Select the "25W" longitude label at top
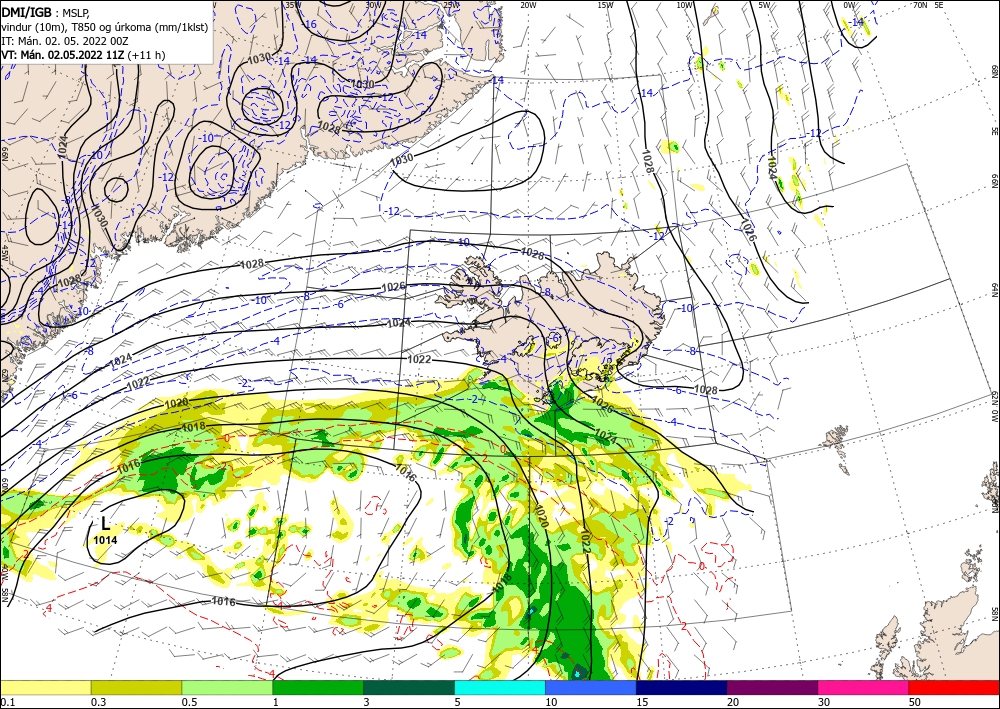The height and width of the screenshot is (709, 1000). pos(450,5)
